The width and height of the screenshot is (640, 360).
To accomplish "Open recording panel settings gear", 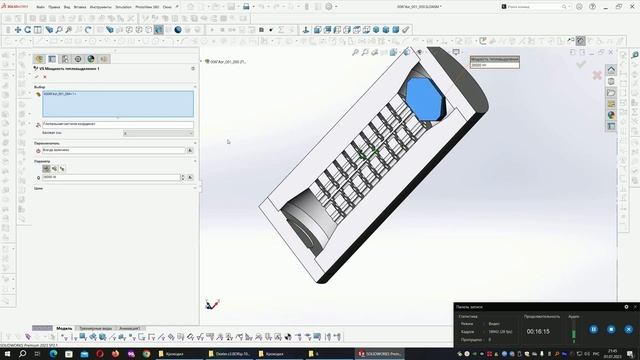I will 627,307.
